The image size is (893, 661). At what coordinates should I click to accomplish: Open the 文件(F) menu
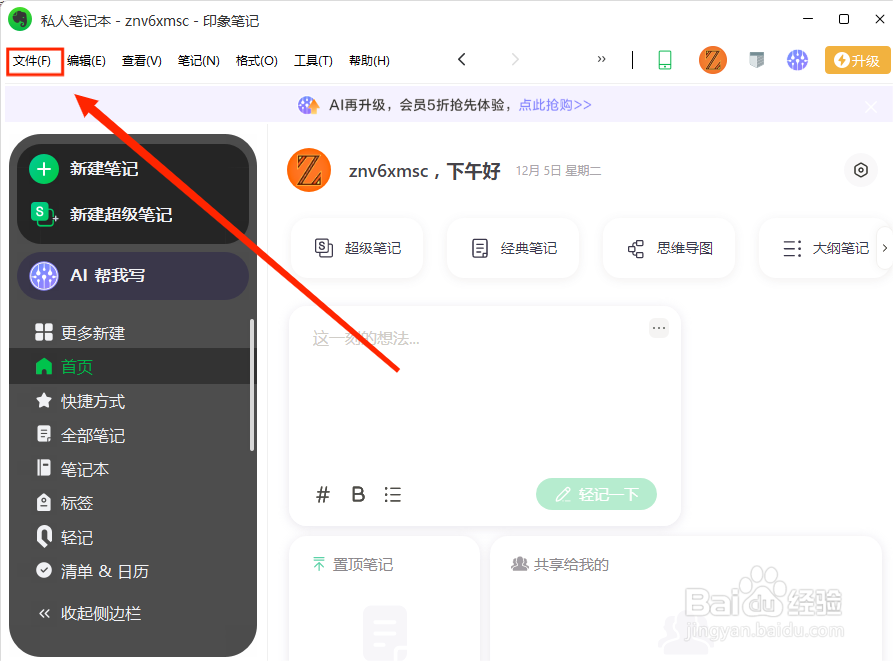tap(32, 60)
